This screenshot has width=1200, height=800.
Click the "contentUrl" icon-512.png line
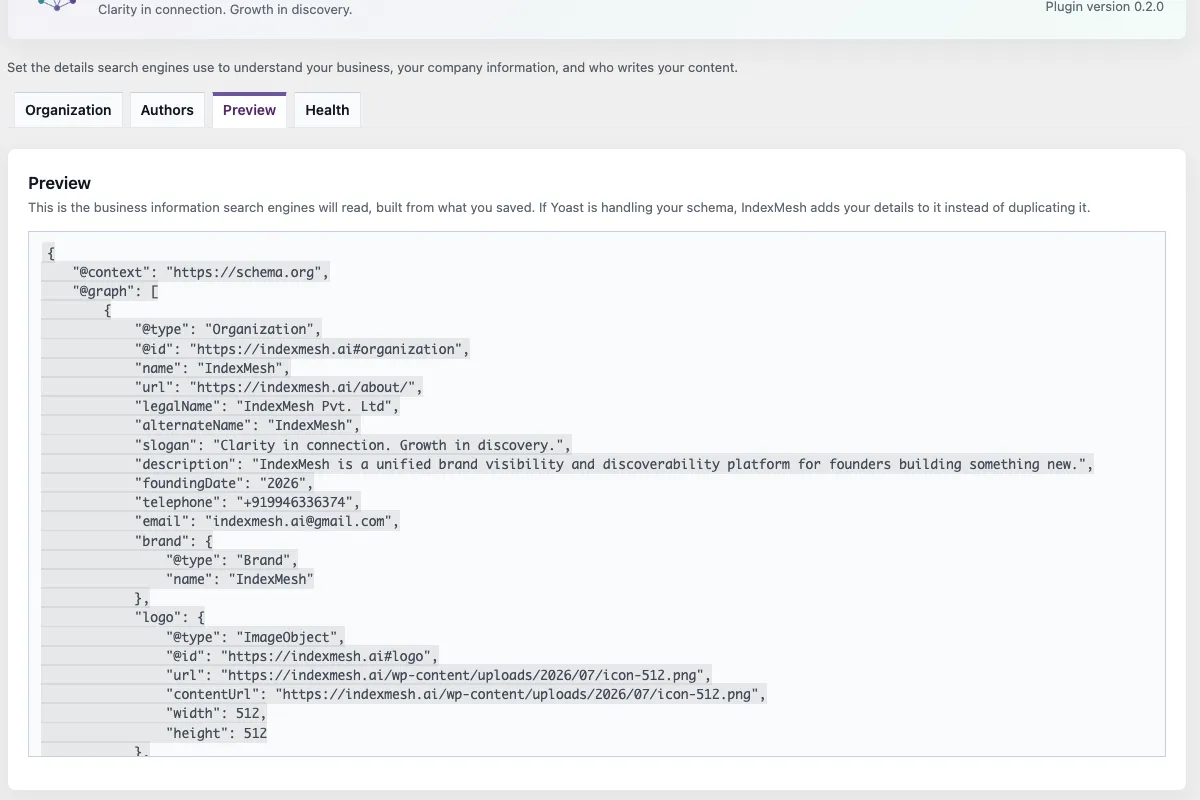466,694
